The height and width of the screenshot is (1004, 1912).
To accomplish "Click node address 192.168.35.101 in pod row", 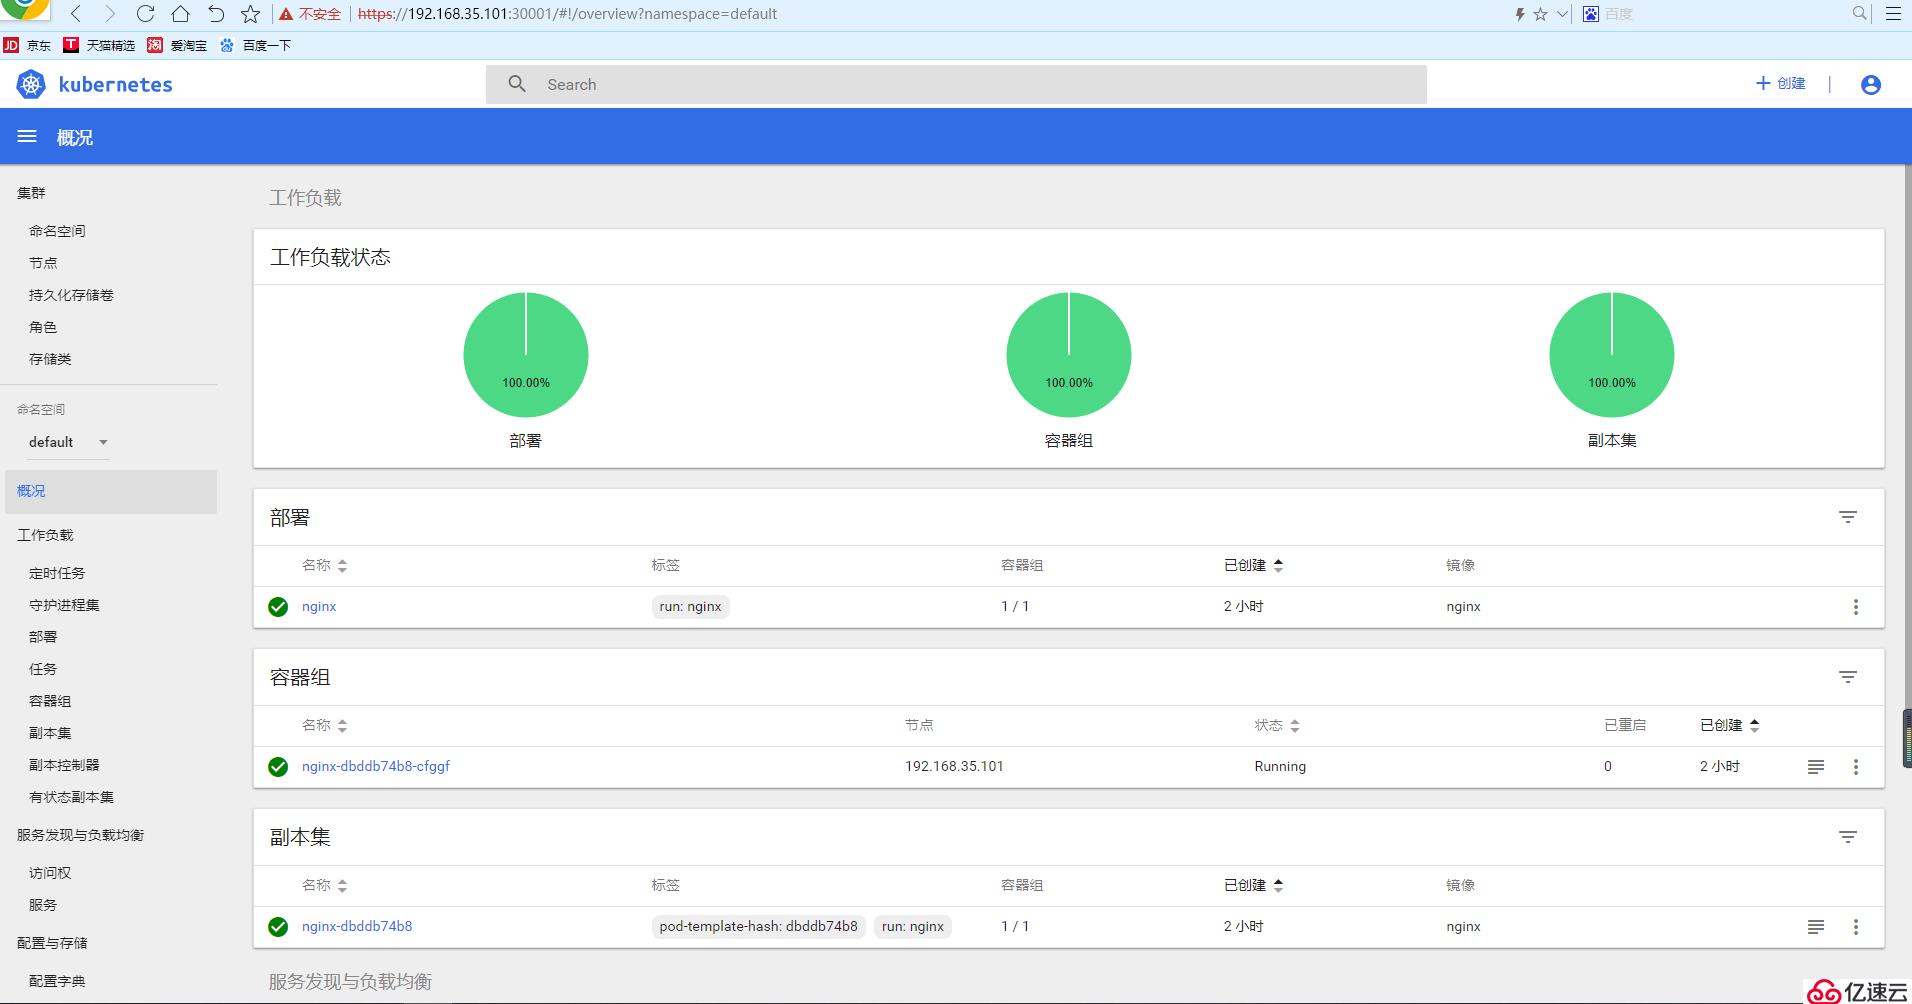I will (954, 766).
